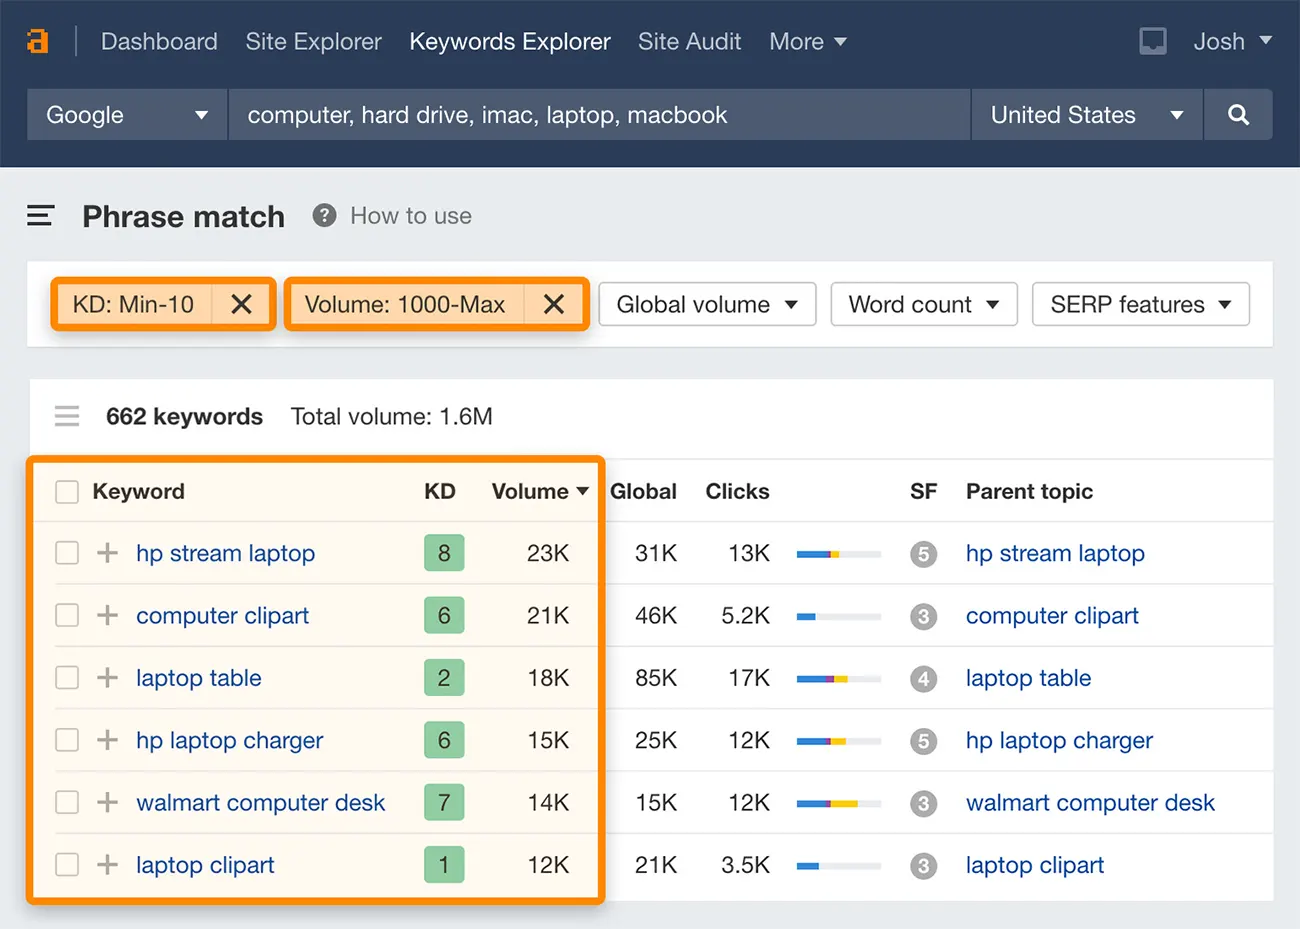Open the More menu in navigation
The image size is (1300, 929).
point(807,41)
